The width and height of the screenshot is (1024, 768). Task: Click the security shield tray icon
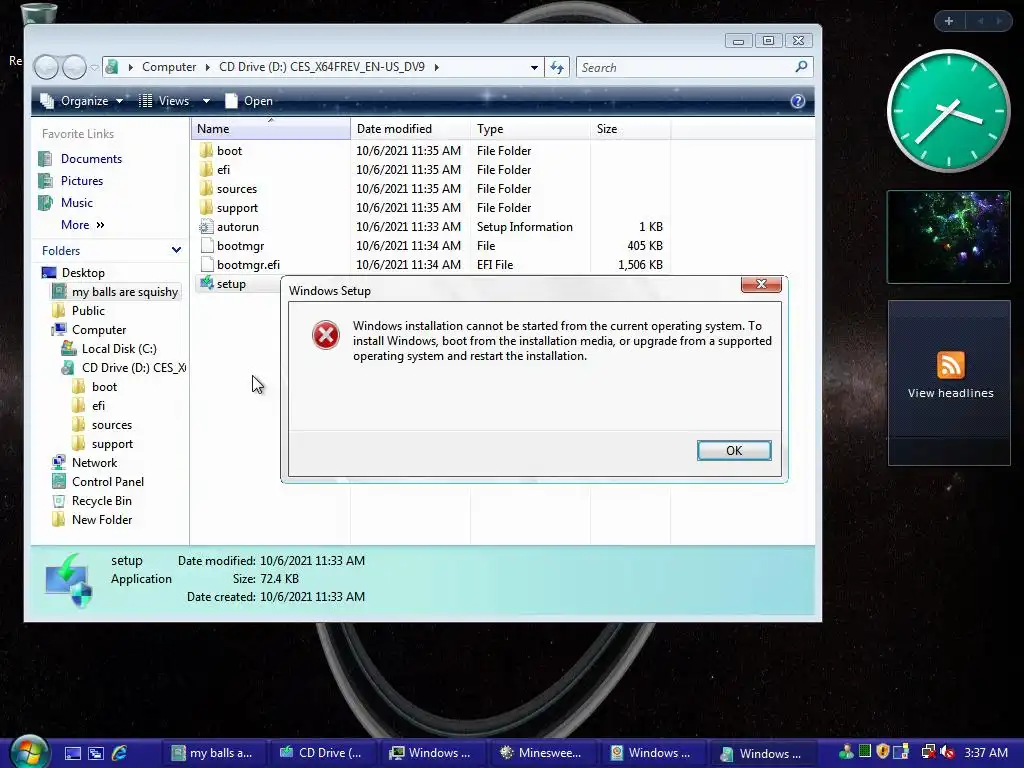(882, 752)
